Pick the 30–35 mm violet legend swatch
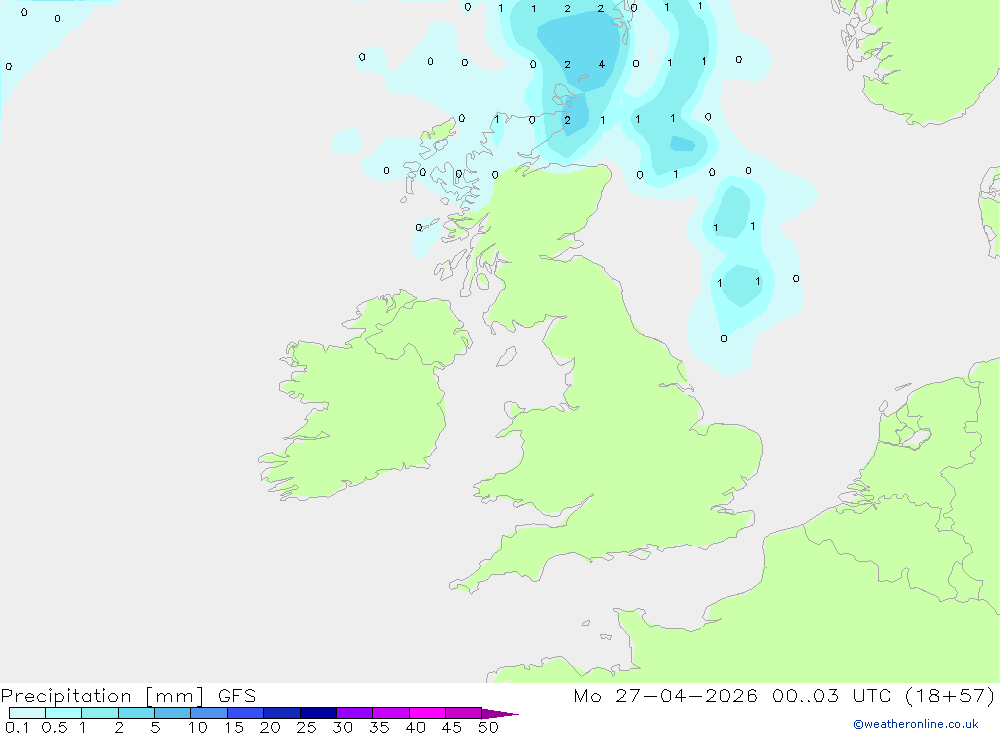The image size is (1000, 733). click(x=355, y=713)
